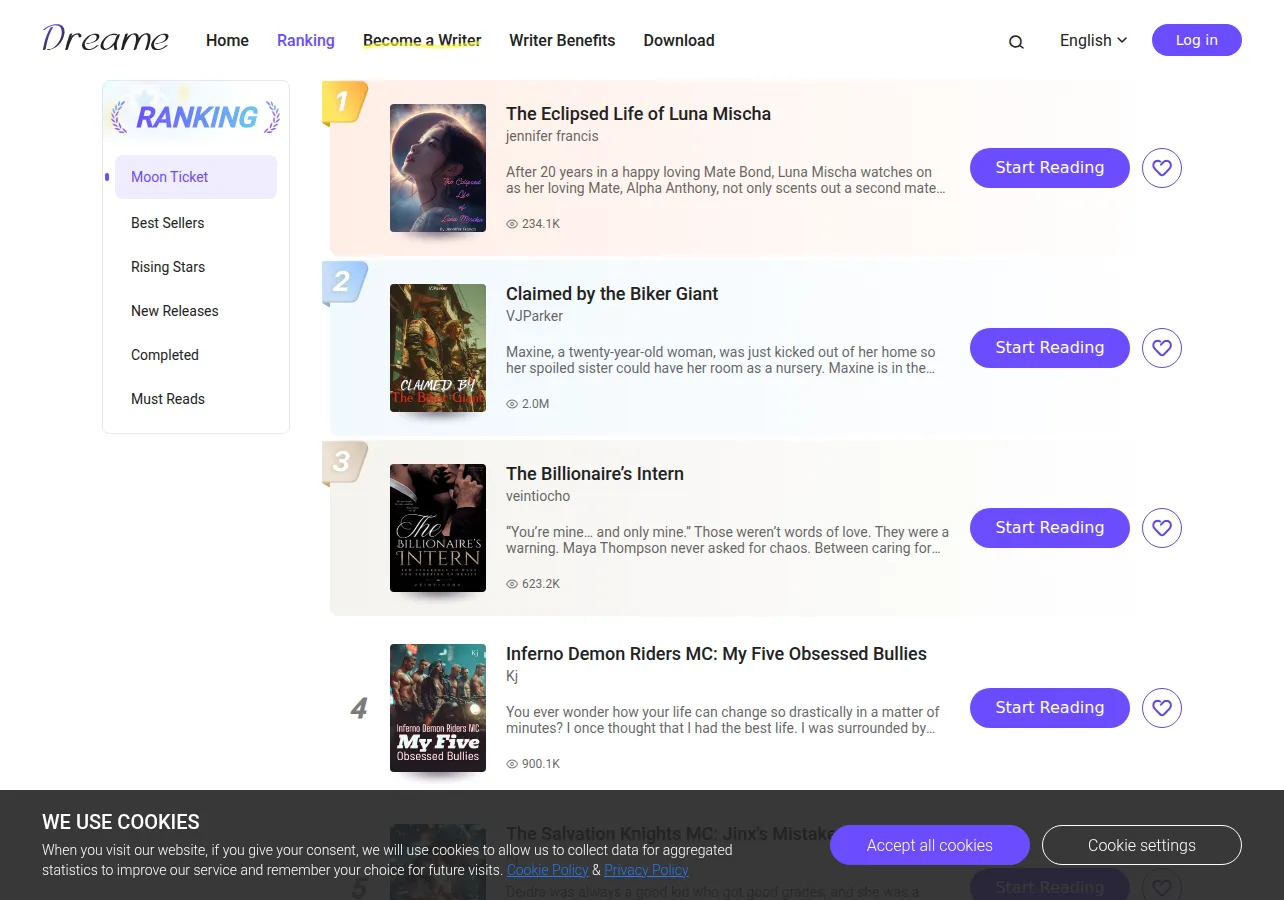
Task: Click the description starting "You ever wonder"
Action: 723,720
